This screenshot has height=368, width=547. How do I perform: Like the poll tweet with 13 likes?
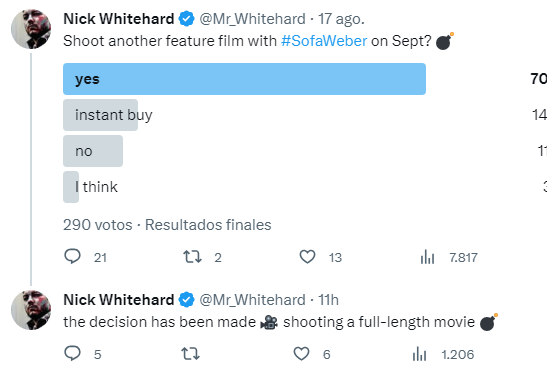[321, 257]
